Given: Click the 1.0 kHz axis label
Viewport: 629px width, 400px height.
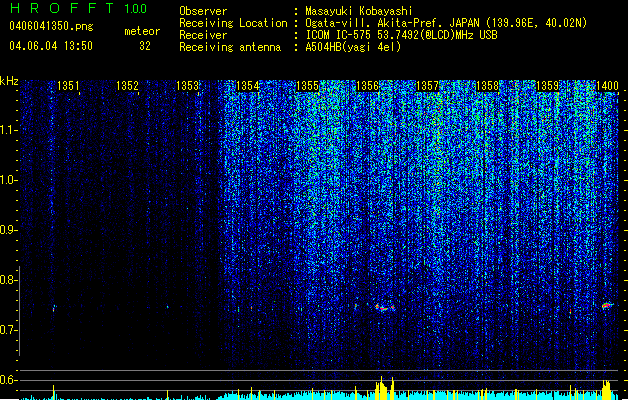Looking at the screenshot, I should pos(8,180).
